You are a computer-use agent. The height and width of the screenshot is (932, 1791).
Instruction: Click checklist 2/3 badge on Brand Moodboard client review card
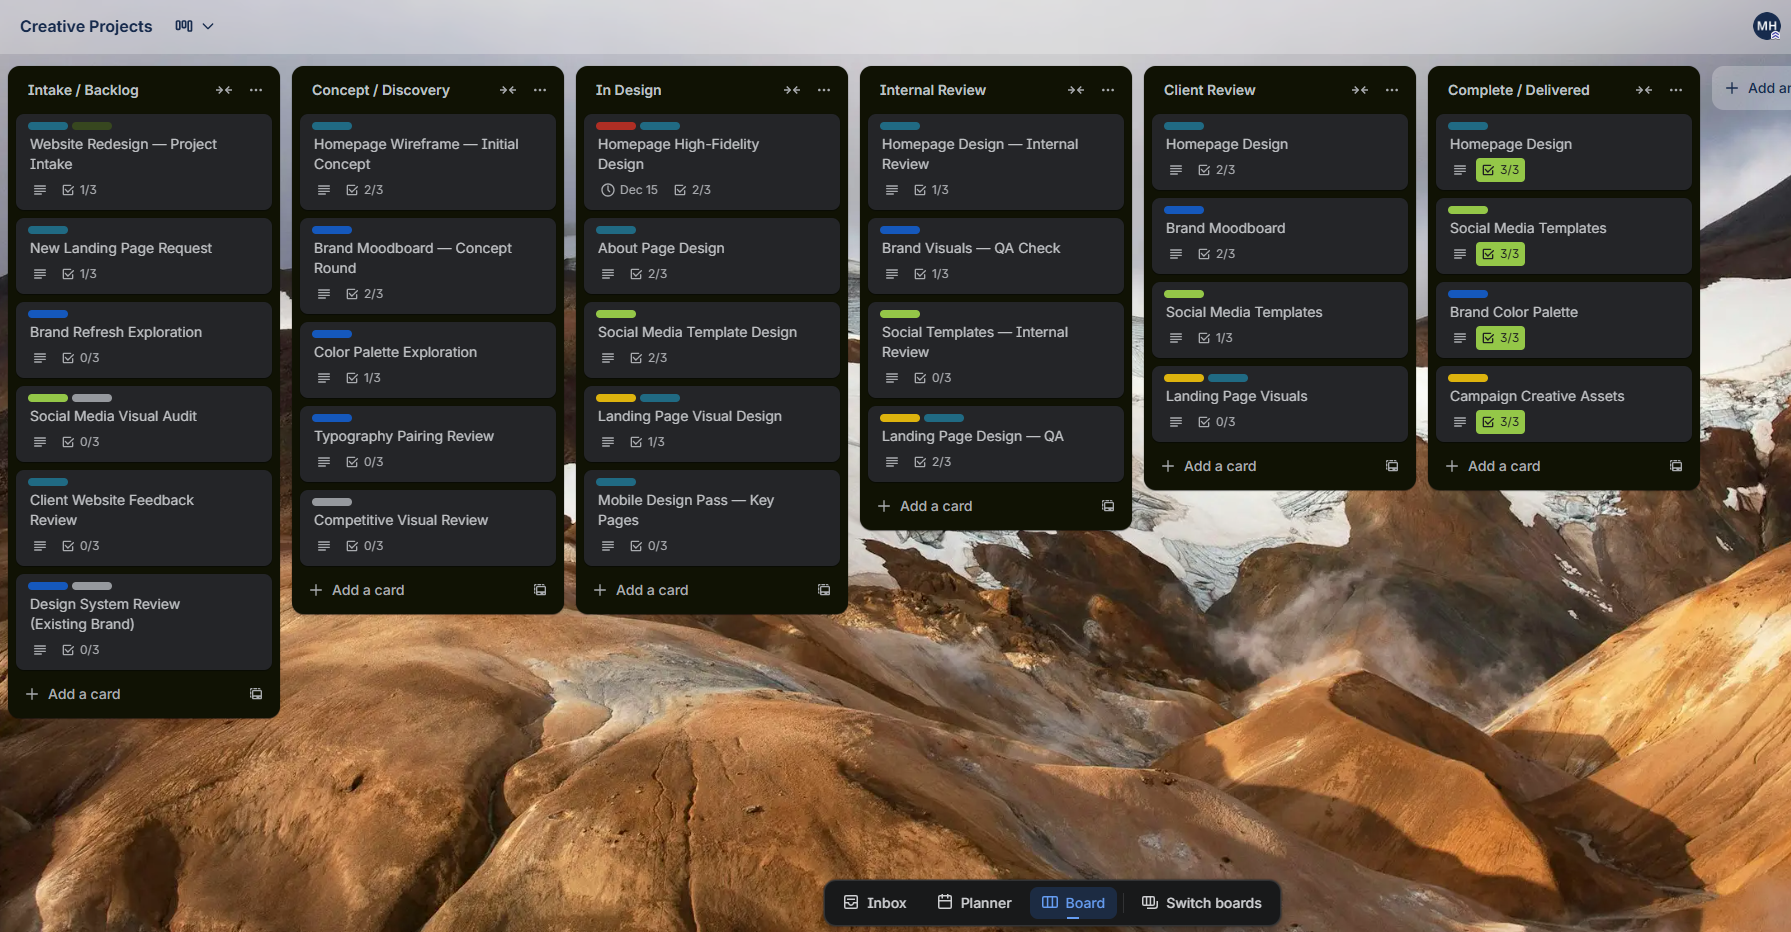[x=1216, y=254]
